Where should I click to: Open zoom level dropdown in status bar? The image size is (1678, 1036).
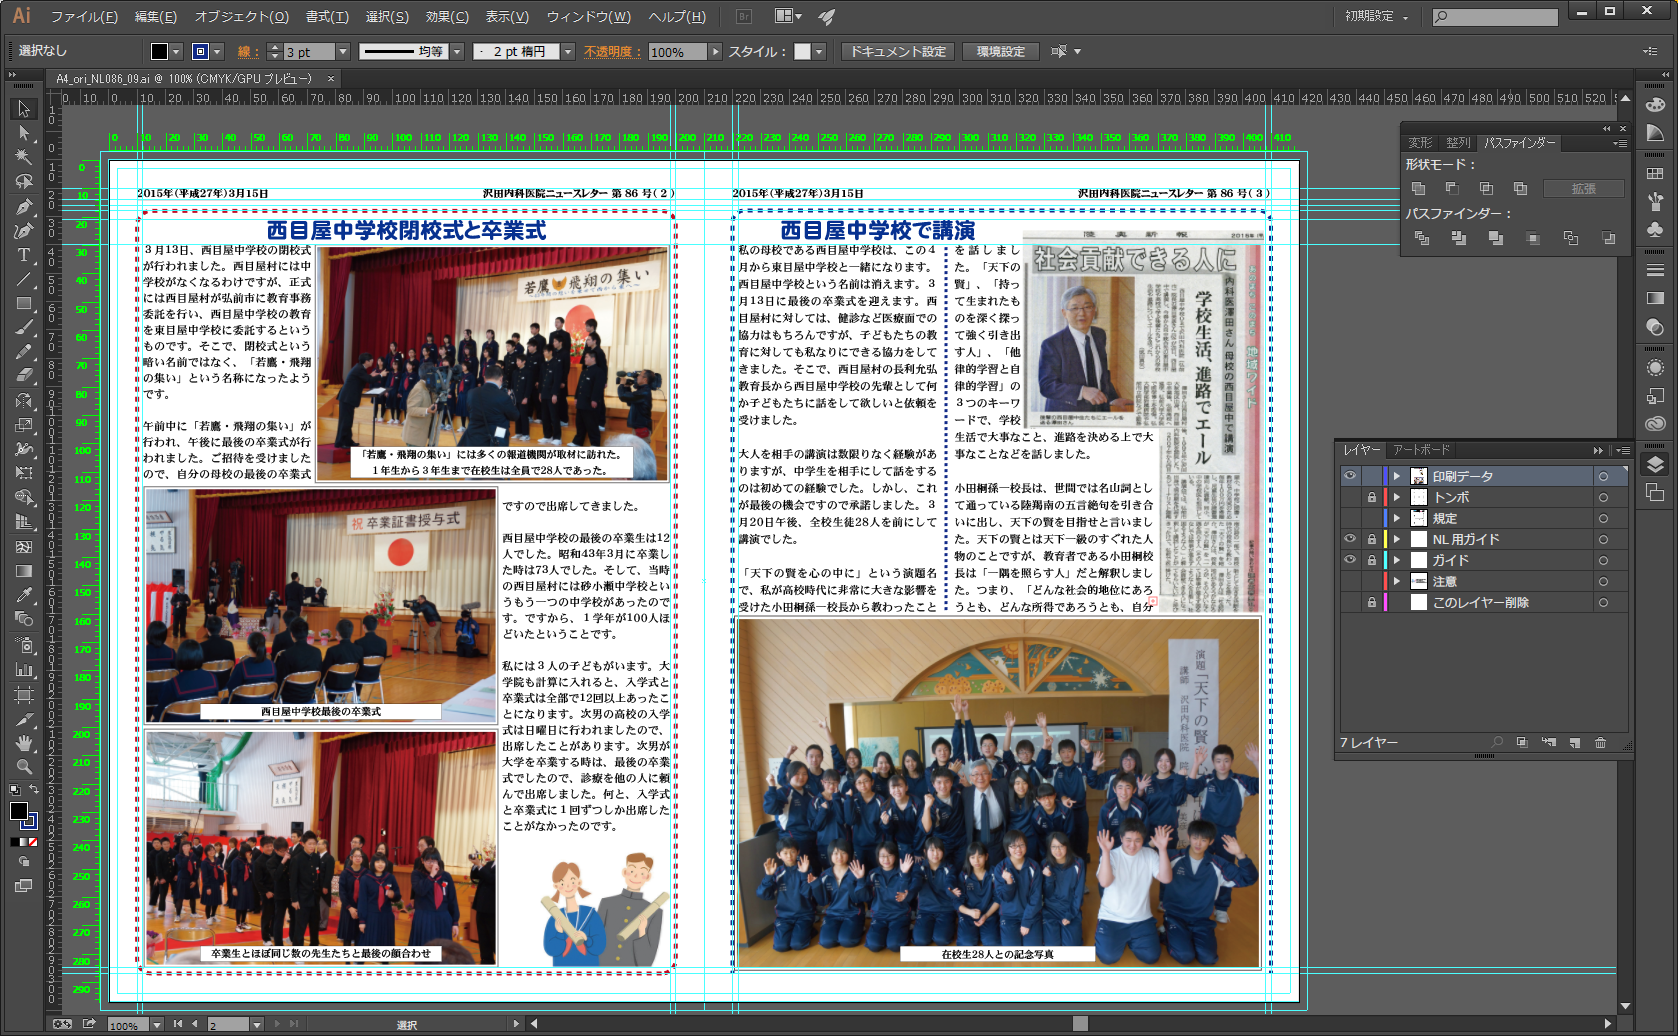coord(156,1025)
